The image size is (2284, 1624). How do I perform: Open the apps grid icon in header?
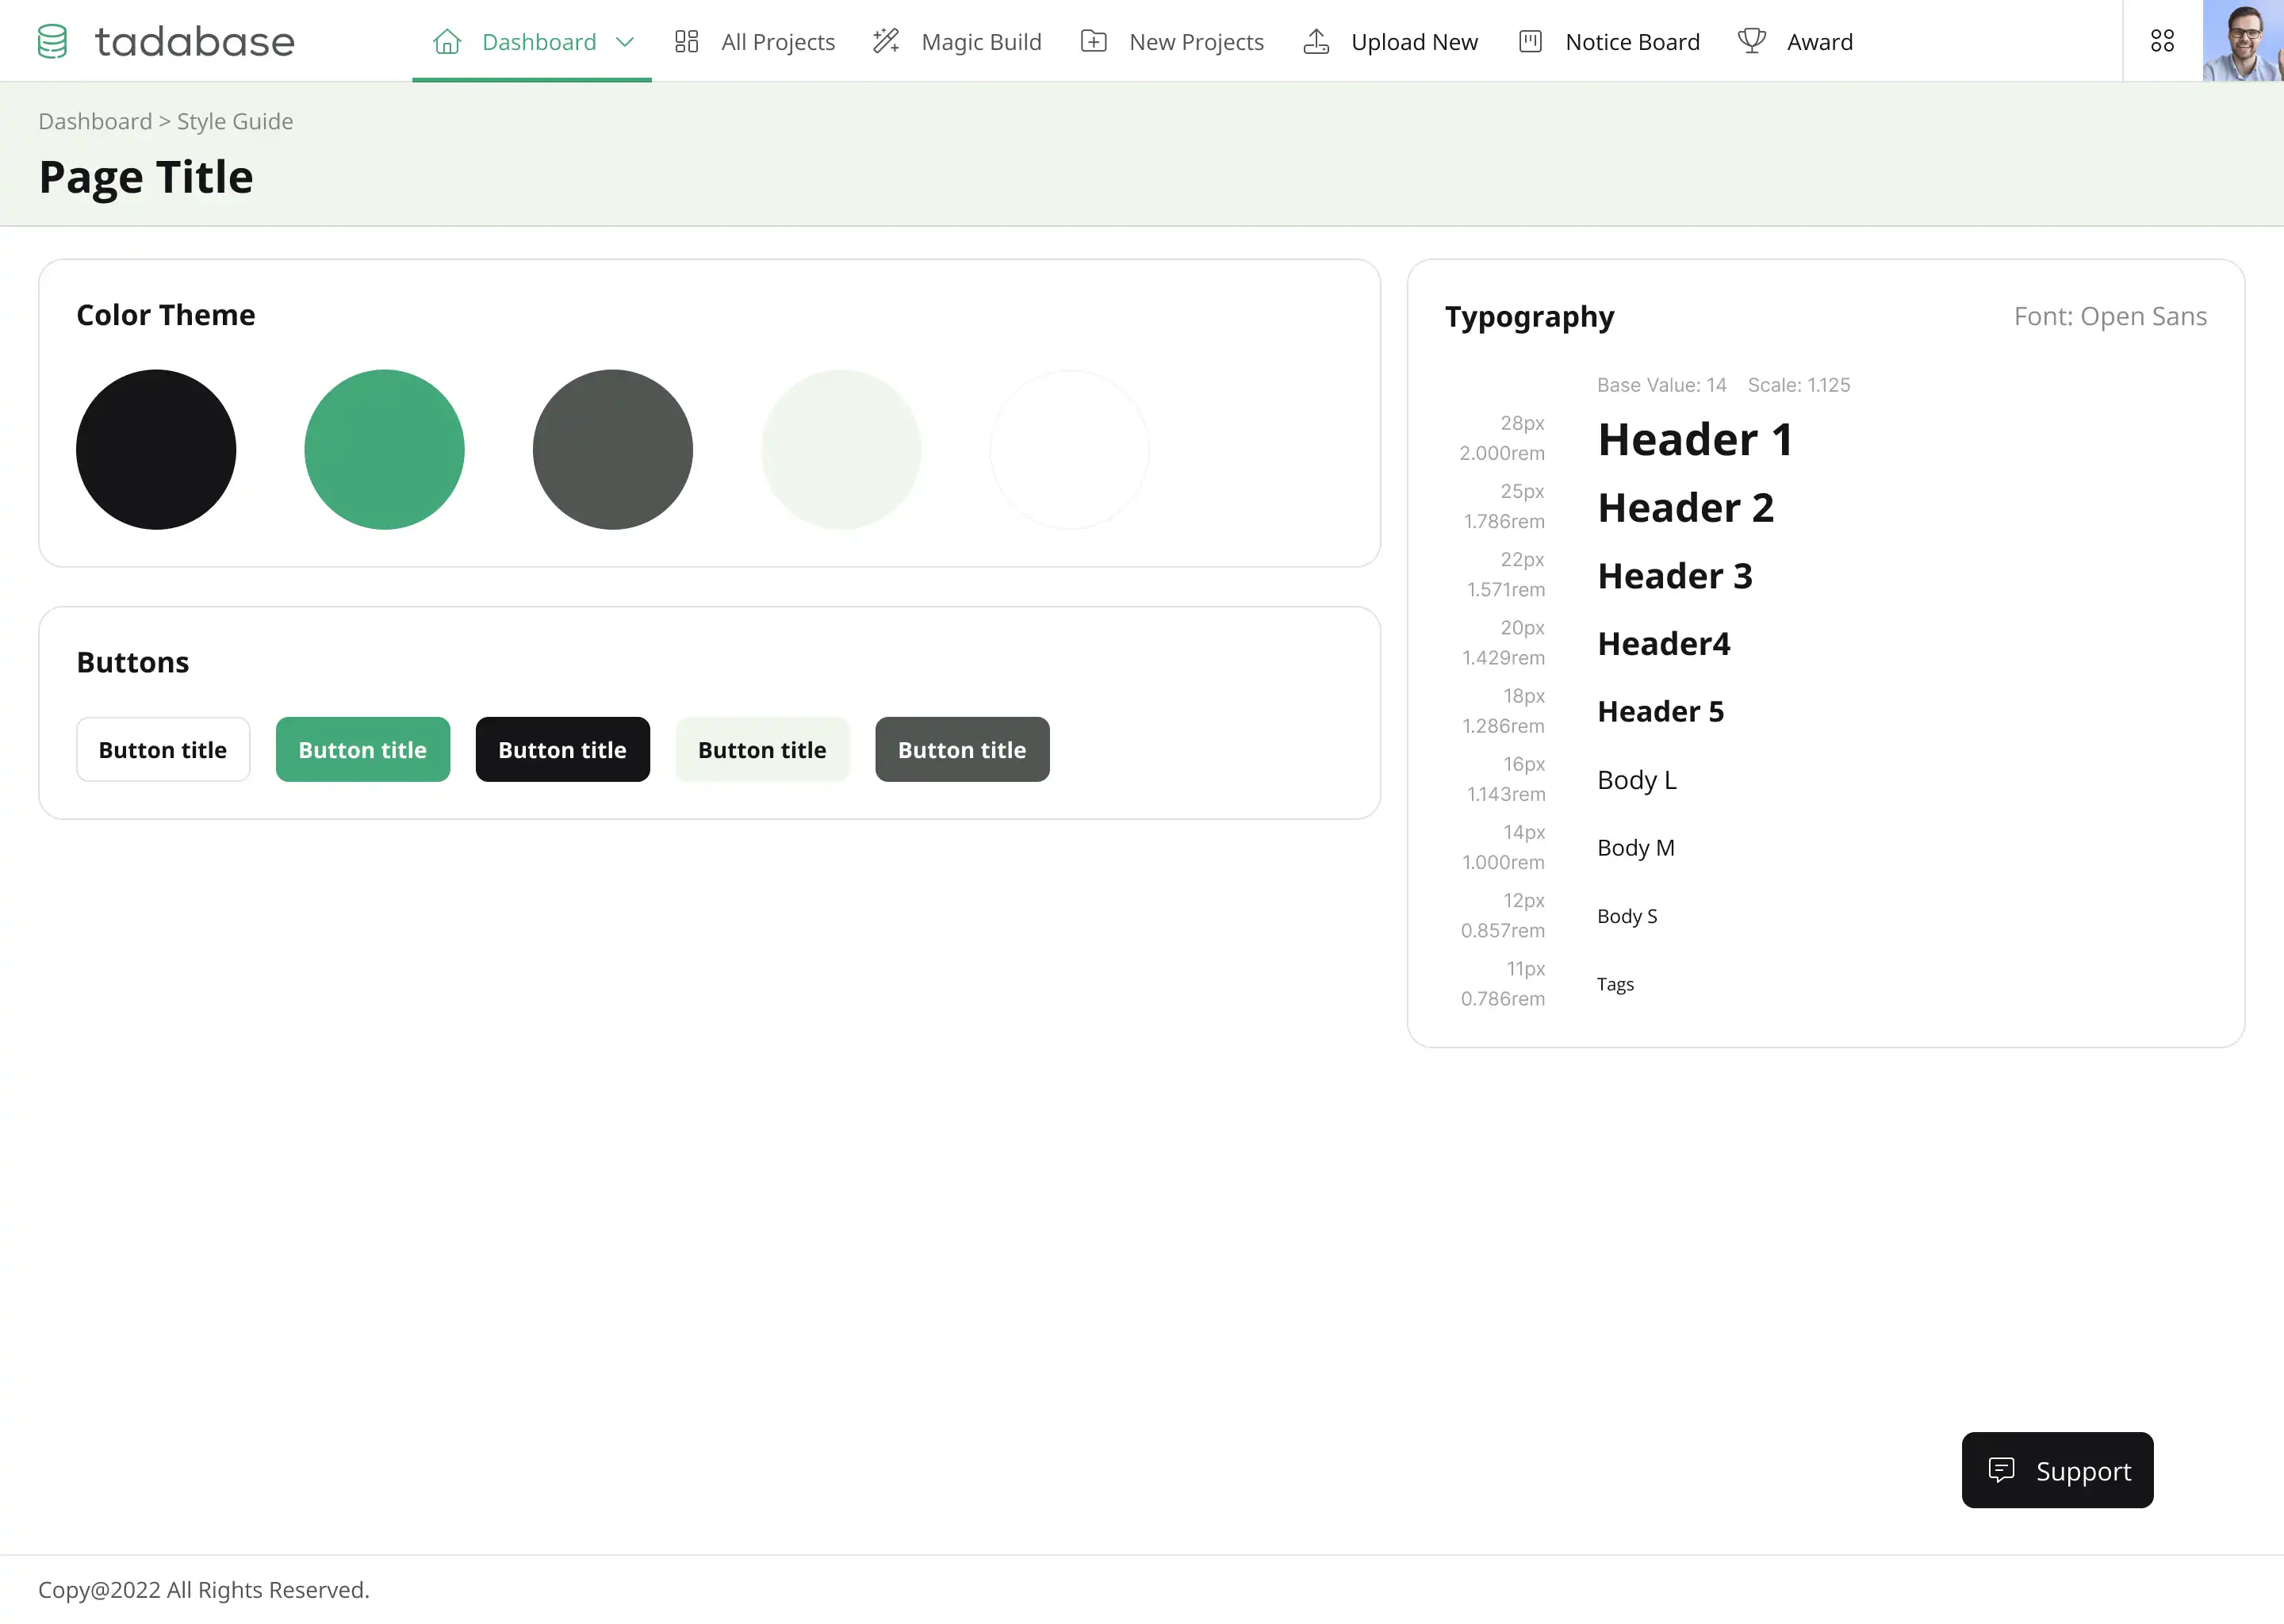[2162, 40]
